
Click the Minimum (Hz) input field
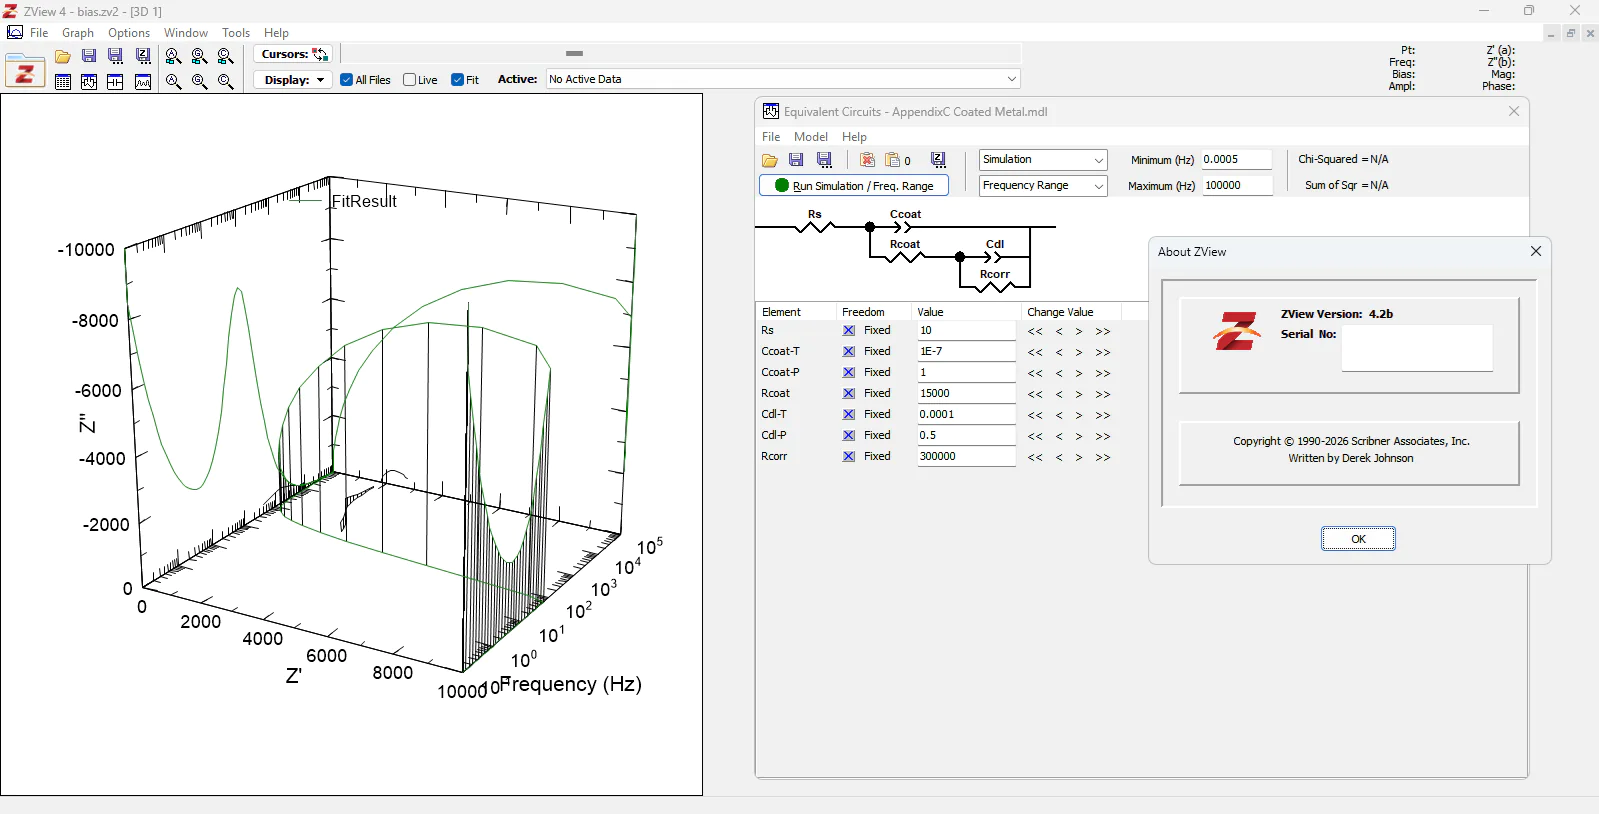click(x=1237, y=160)
